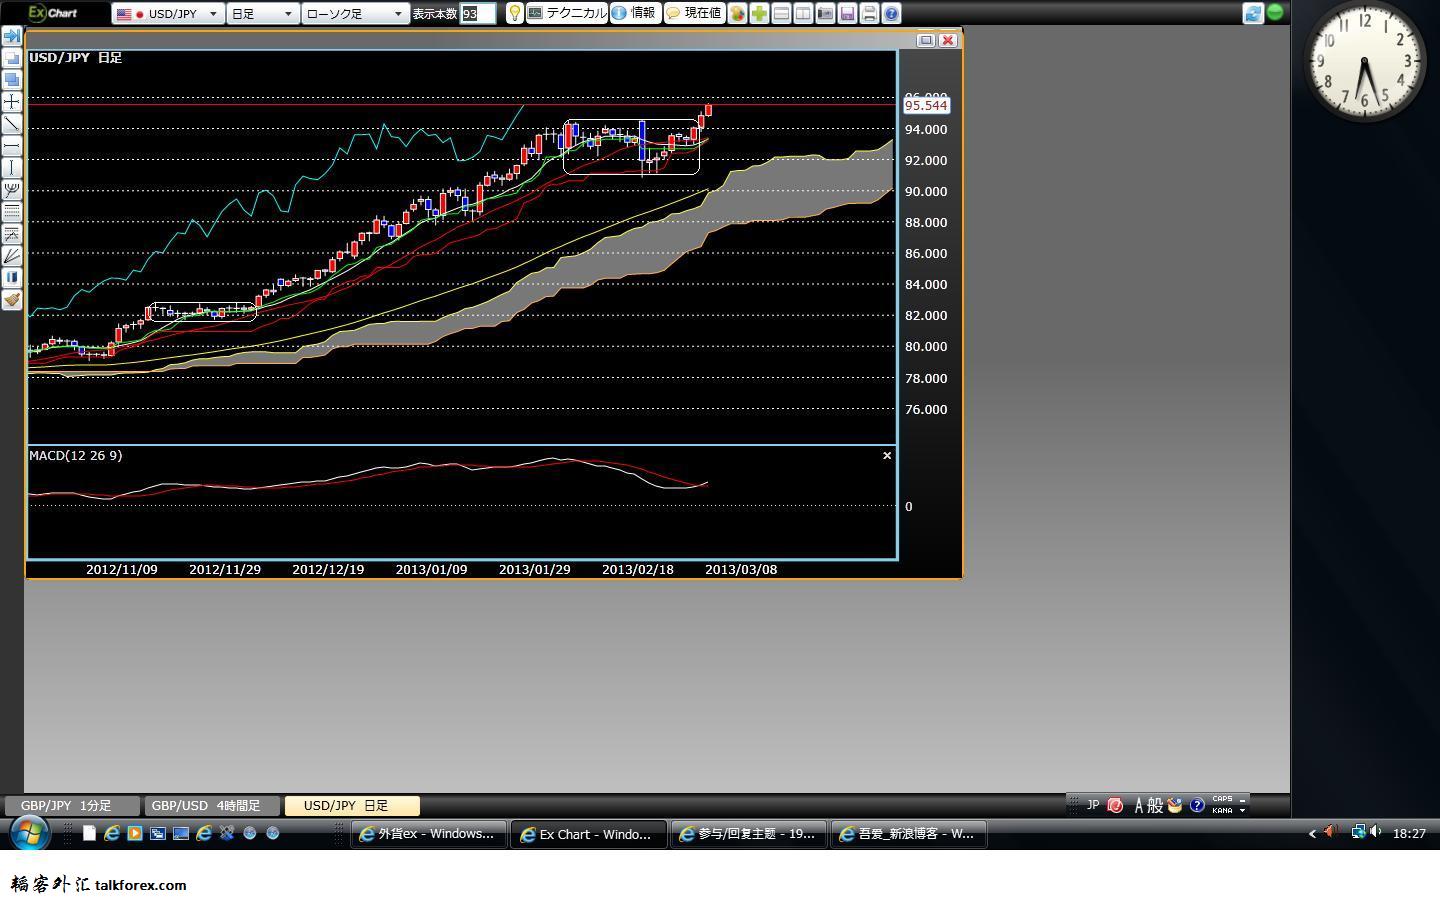Click the blue refresh icon top right
The height and width of the screenshot is (900, 1440).
click(1253, 13)
